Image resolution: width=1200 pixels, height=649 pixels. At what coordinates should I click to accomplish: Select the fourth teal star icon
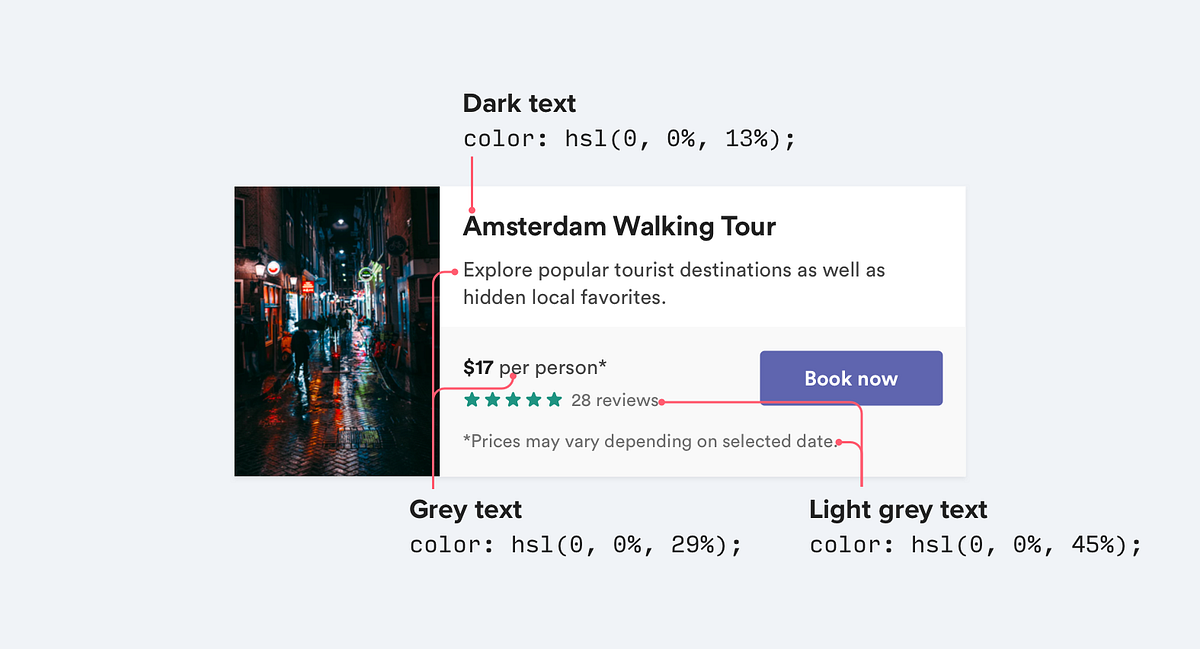(x=533, y=399)
